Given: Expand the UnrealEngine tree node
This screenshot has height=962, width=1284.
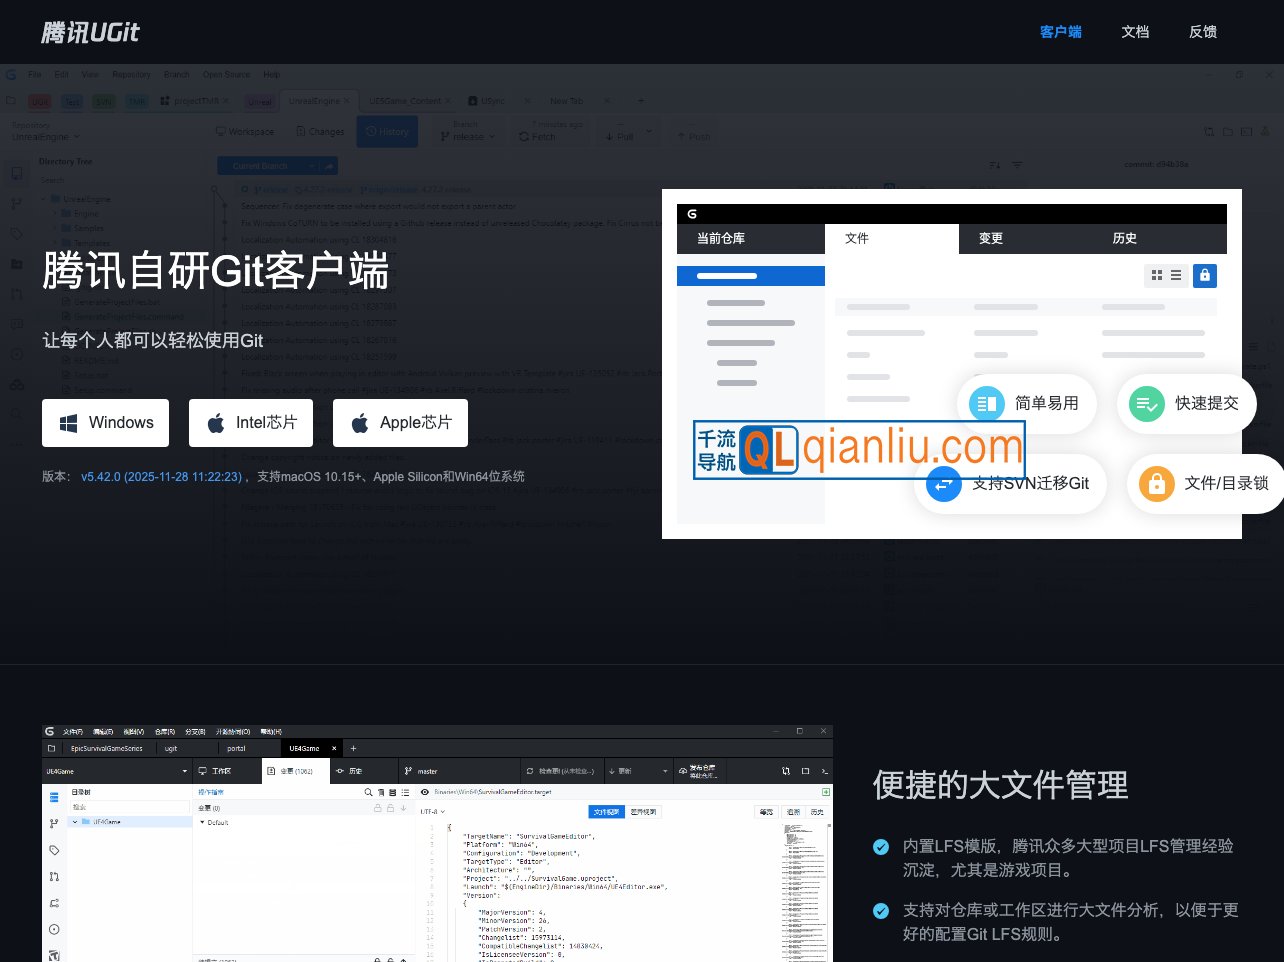Looking at the screenshot, I should [x=43, y=199].
